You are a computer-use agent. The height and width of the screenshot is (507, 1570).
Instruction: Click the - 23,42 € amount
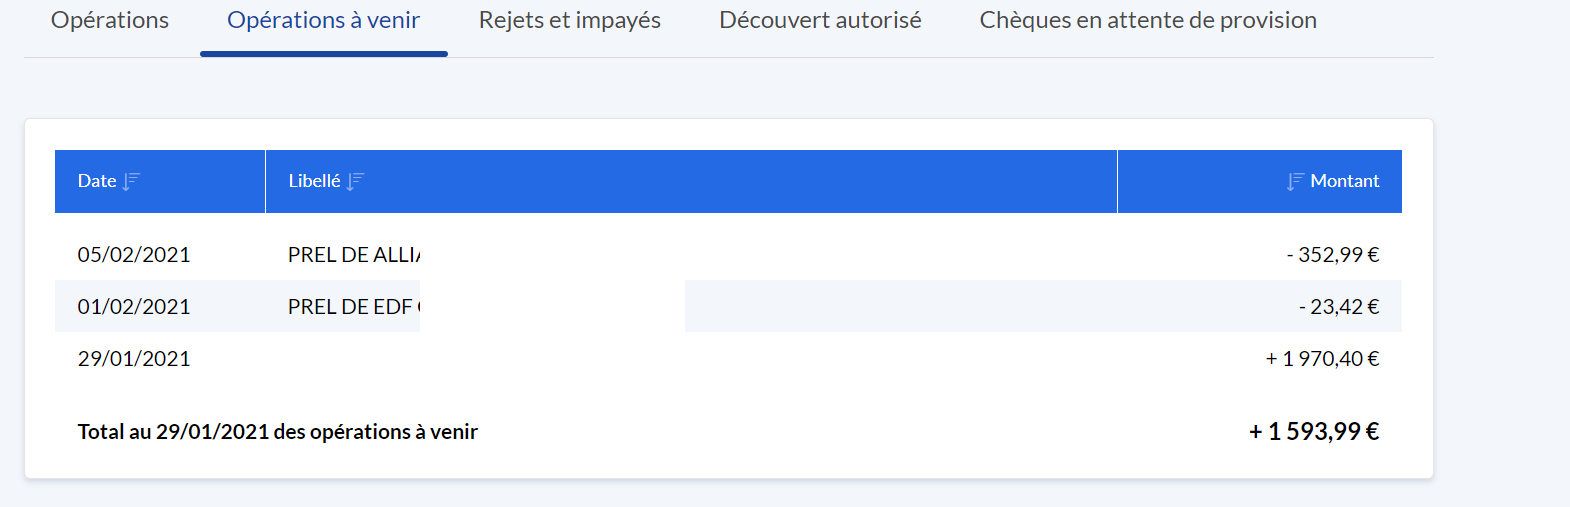pos(1339,307)
